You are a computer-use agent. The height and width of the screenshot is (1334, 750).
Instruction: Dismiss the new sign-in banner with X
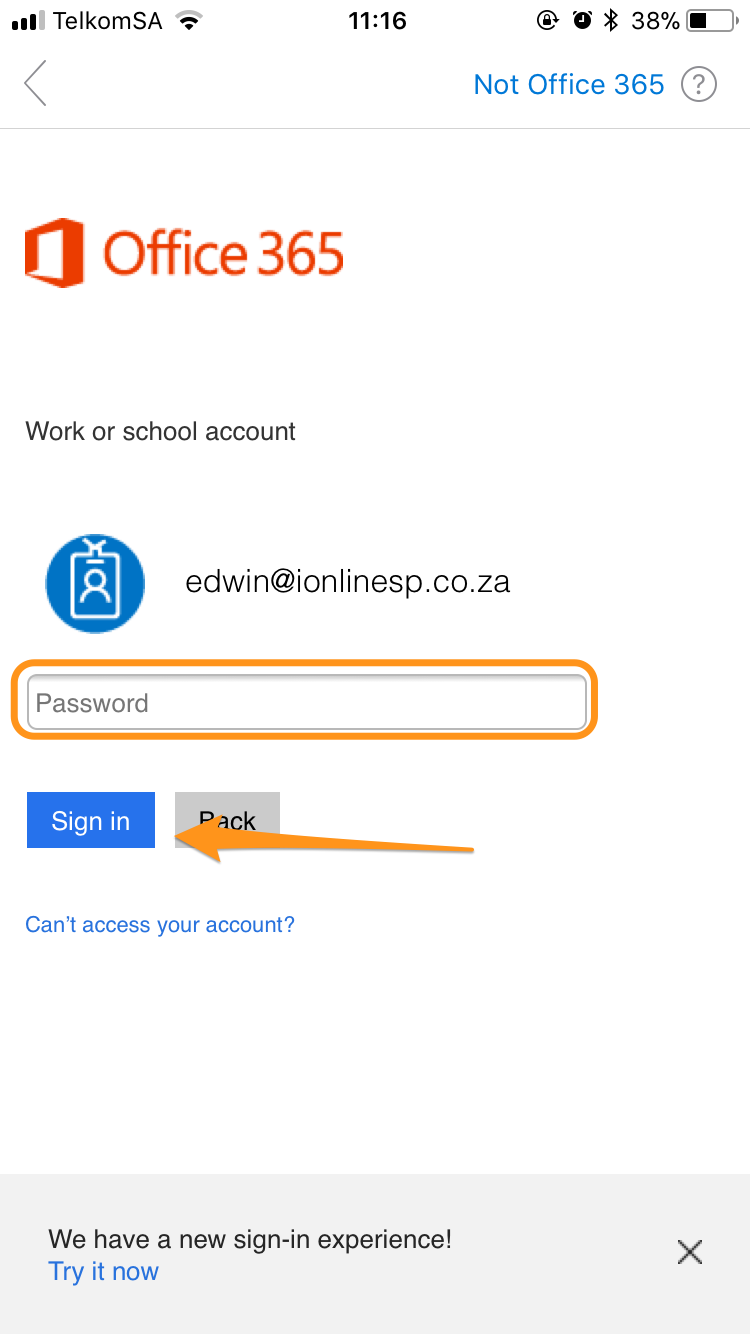pyautogui.click(x=690, y=1252)
